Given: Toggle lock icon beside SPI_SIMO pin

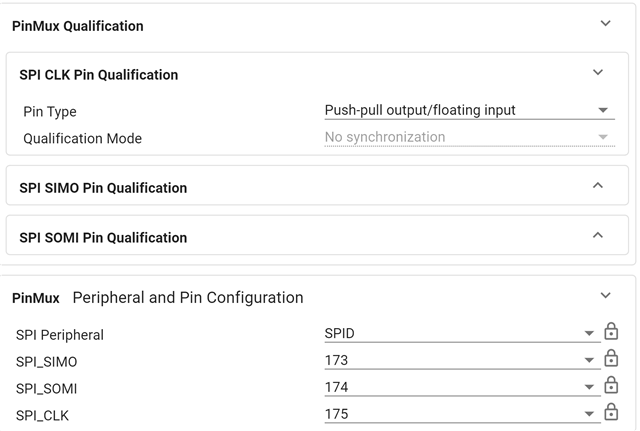Looking at the screenshot, I should click(611, 360).
